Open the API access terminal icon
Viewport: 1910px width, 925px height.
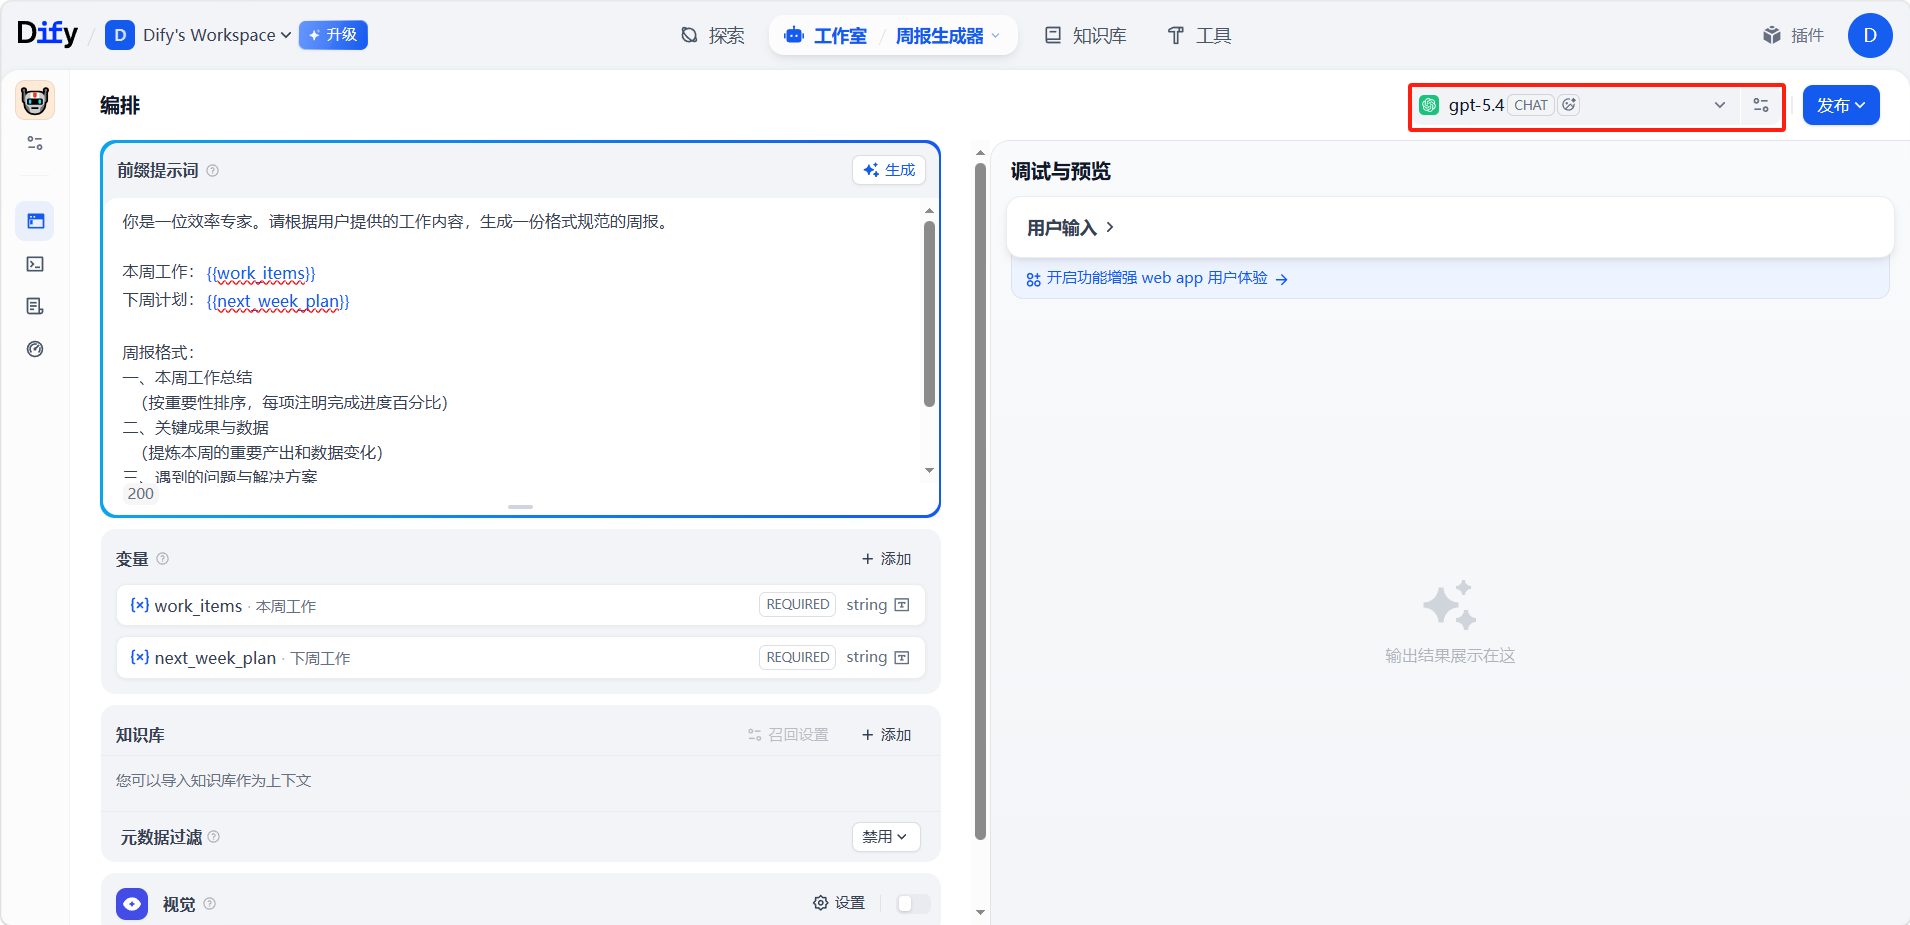(x=35, y=264)
